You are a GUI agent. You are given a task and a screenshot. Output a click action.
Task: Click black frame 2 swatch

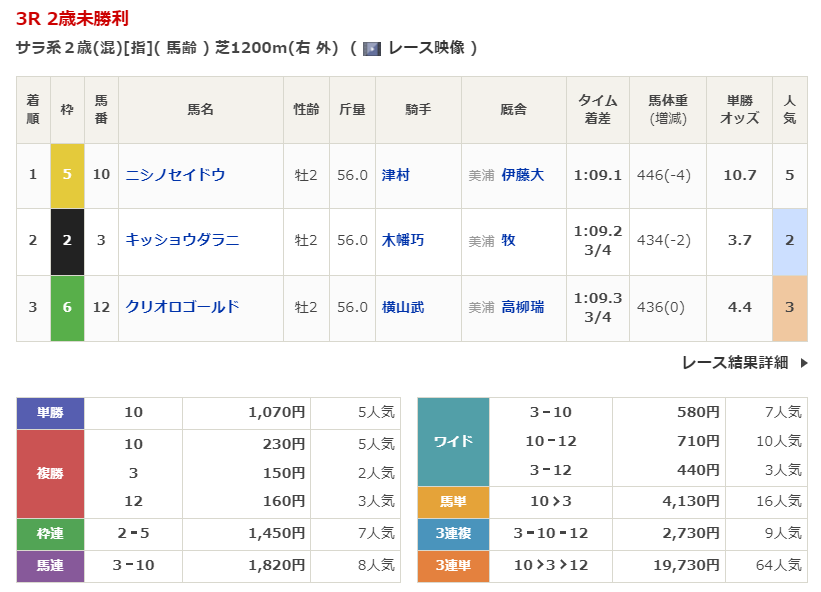pyautogui.click(x=67, y=240)
